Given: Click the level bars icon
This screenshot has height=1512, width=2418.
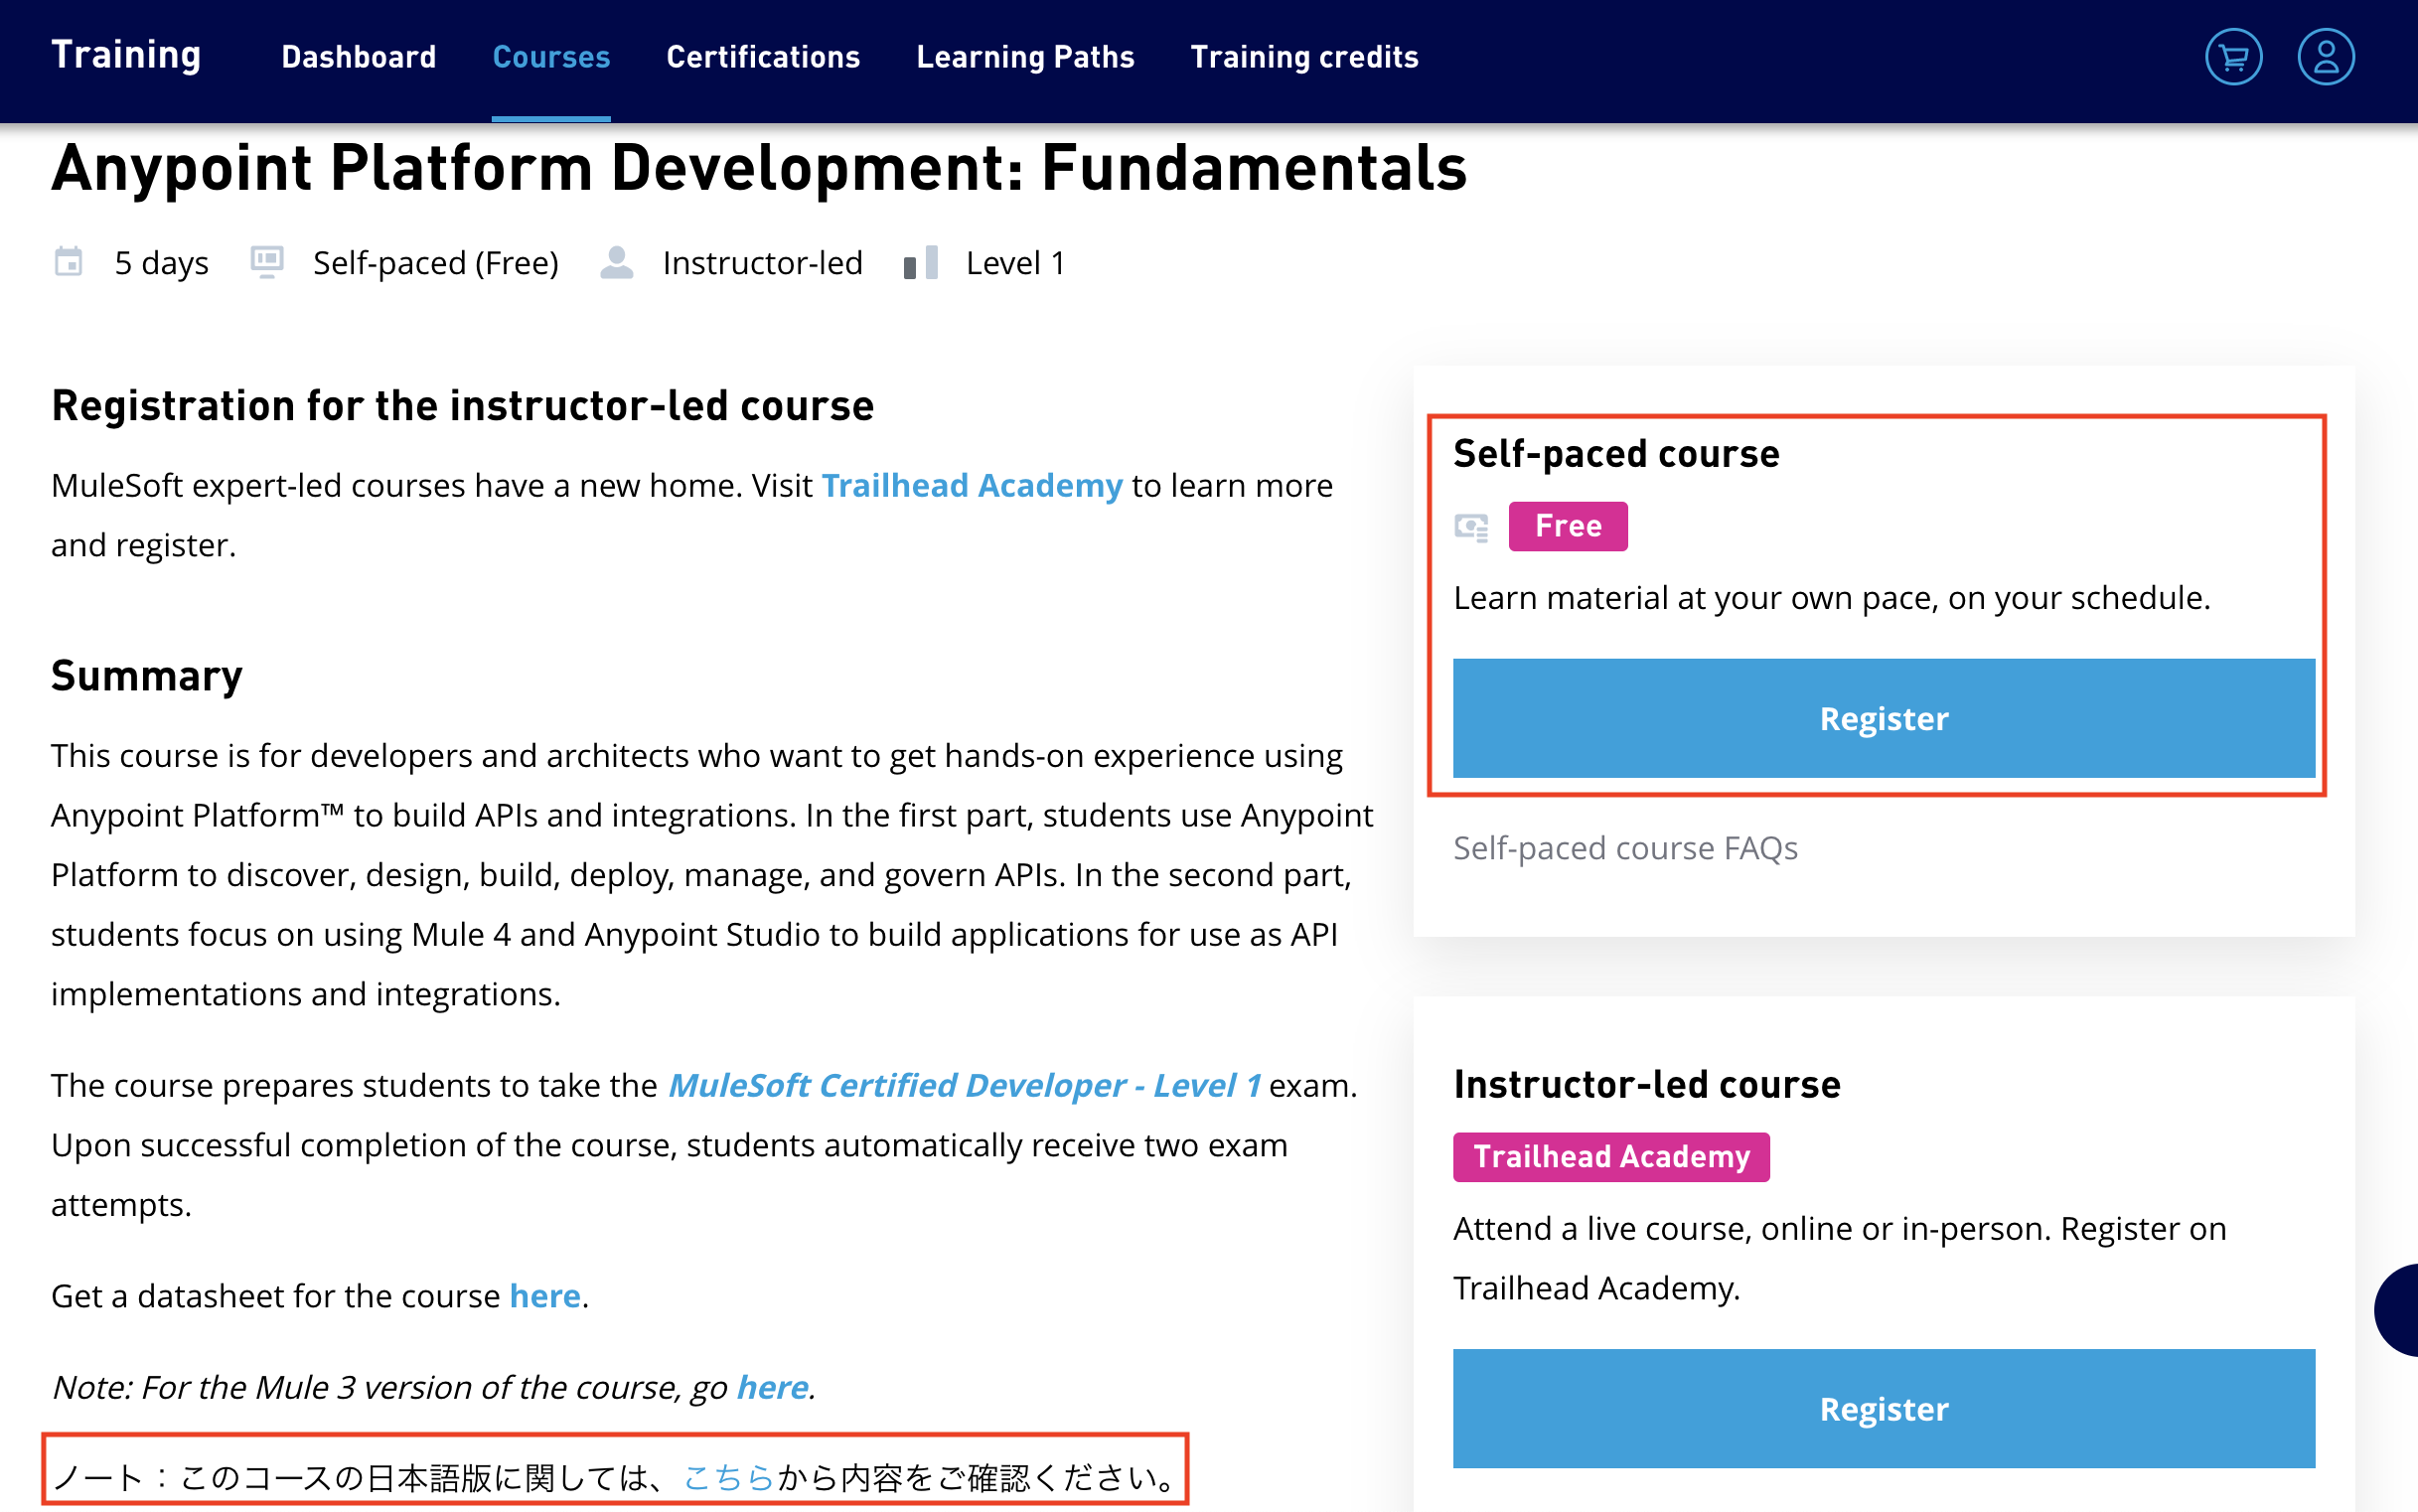Looking at the screenshot, I should [x=921, y=263].
